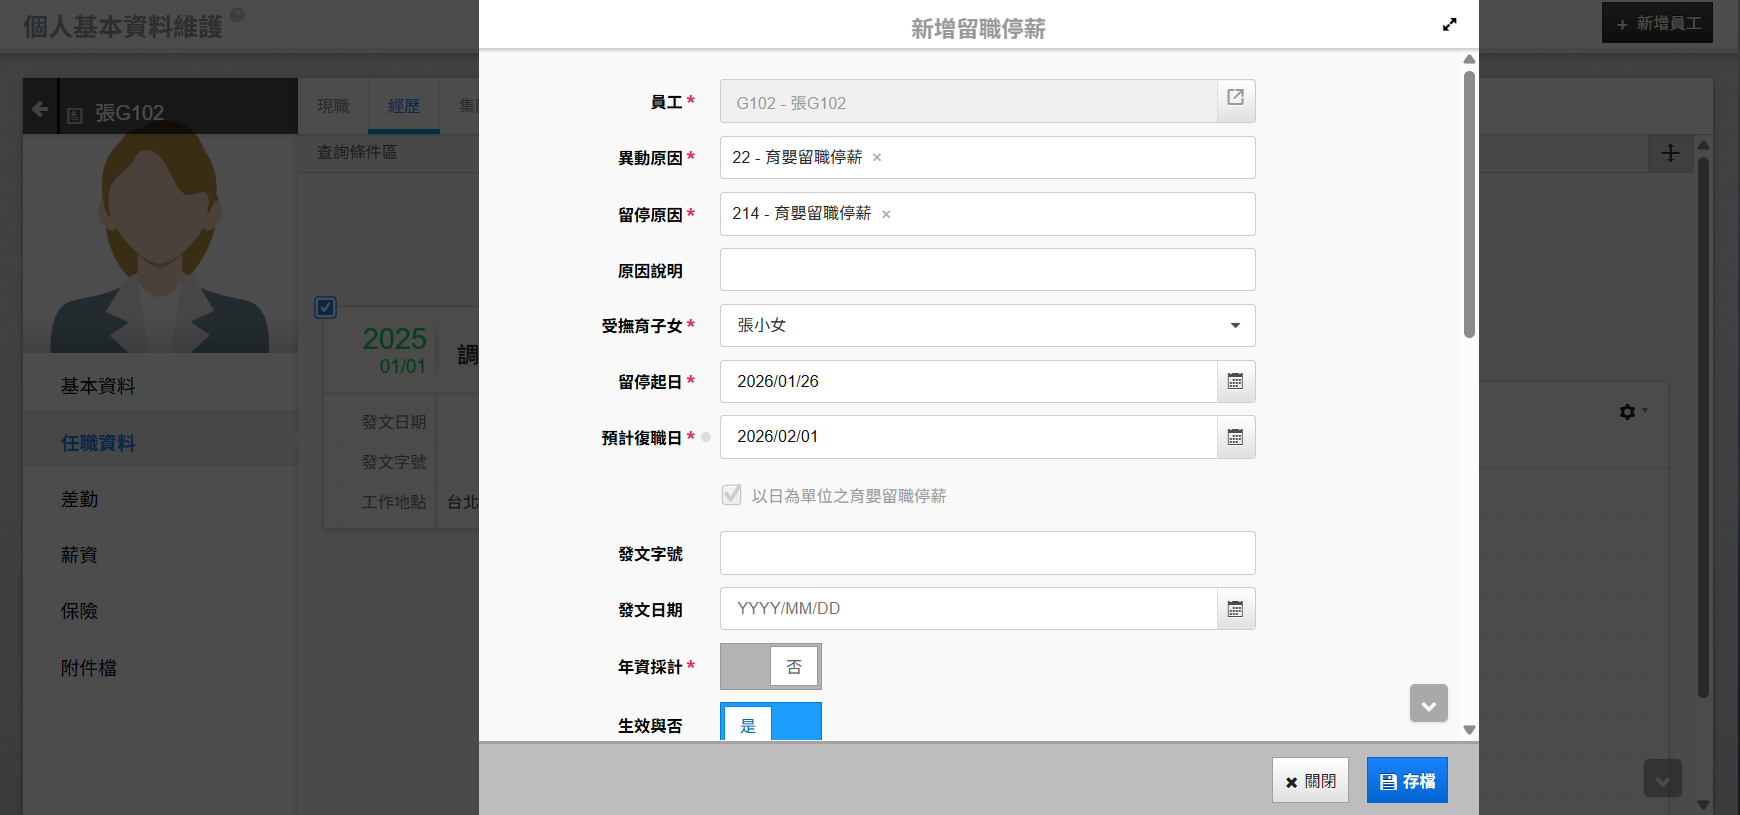Image resolution: width=1740 pixels, height=815 pixels.
Task: Click the scroll-down arrow button in dialog
Action: [x=1428, y=704]
